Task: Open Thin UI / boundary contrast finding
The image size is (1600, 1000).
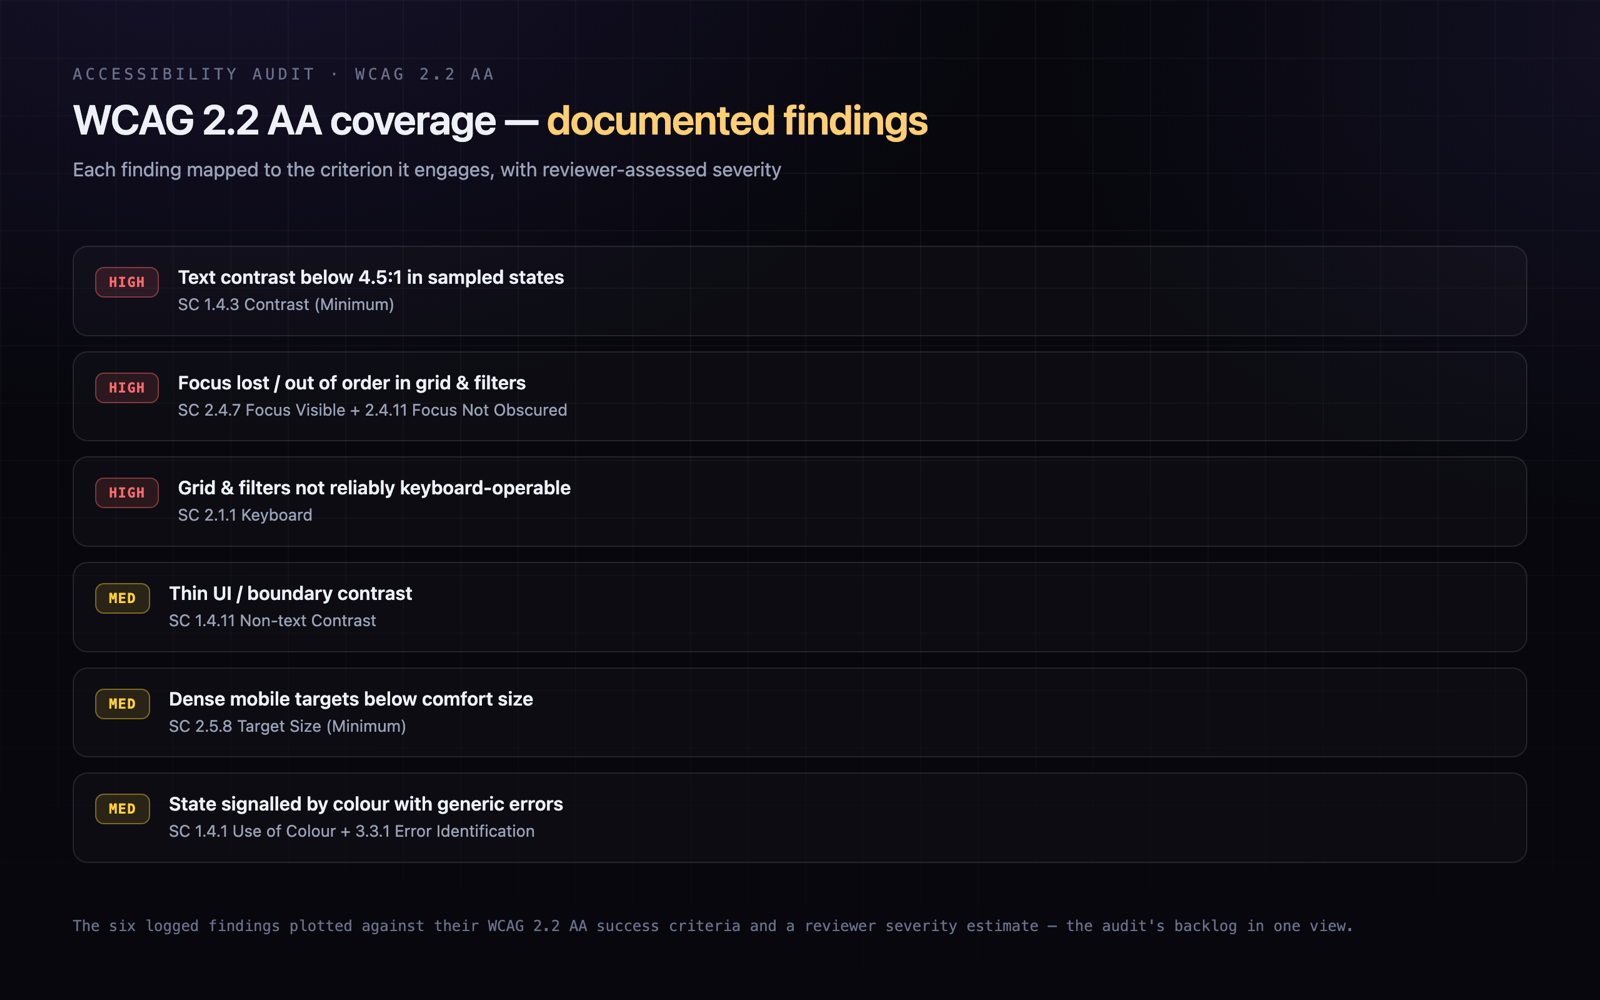Action: [290, 593]
